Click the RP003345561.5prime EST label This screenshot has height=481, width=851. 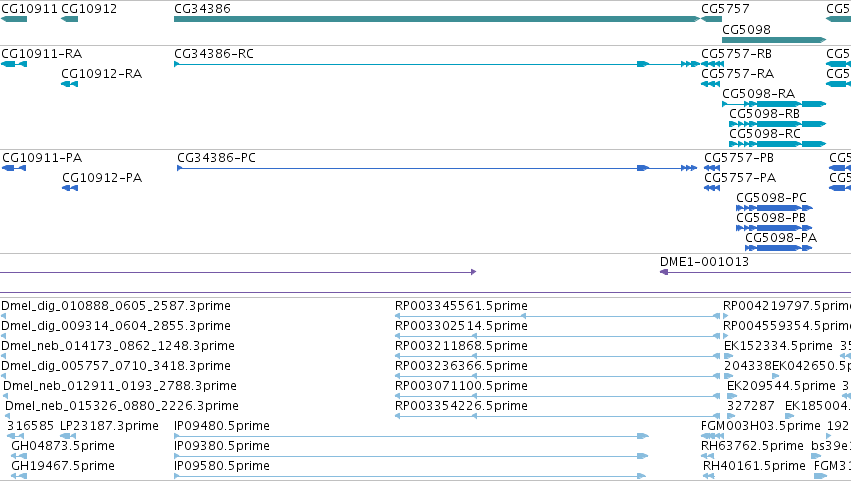(461, 306)
